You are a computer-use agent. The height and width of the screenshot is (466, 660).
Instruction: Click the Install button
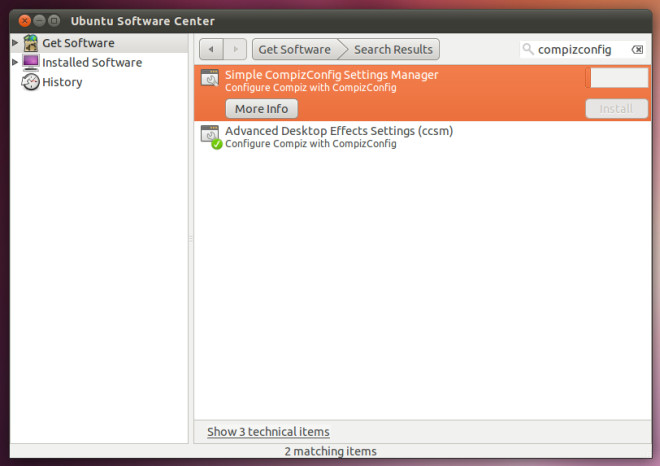pos(617,109)
